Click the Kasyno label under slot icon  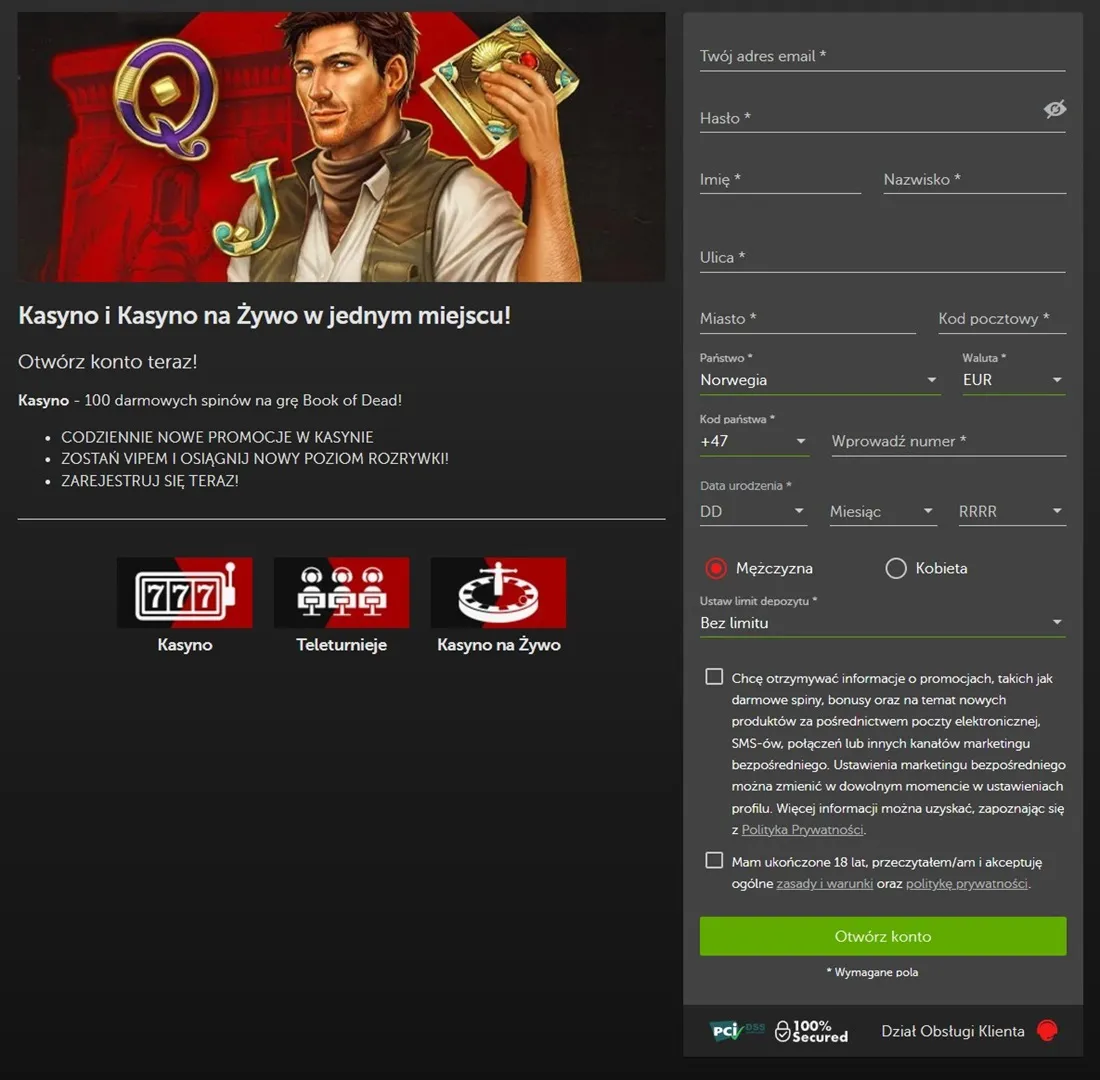point(185,644)
